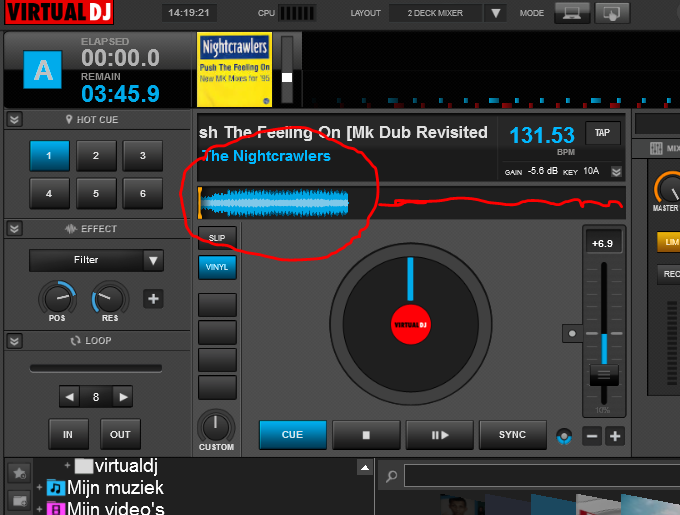This screenshot has width=680, height=515.
Task: Click the pitch reset dot button
Action: tap(572, 333)
